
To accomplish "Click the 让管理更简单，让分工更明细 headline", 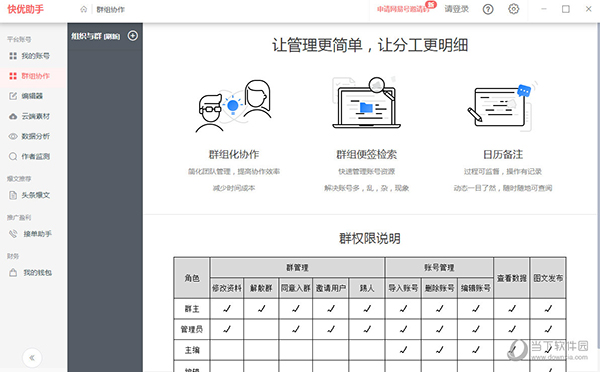I will [370, 45].
